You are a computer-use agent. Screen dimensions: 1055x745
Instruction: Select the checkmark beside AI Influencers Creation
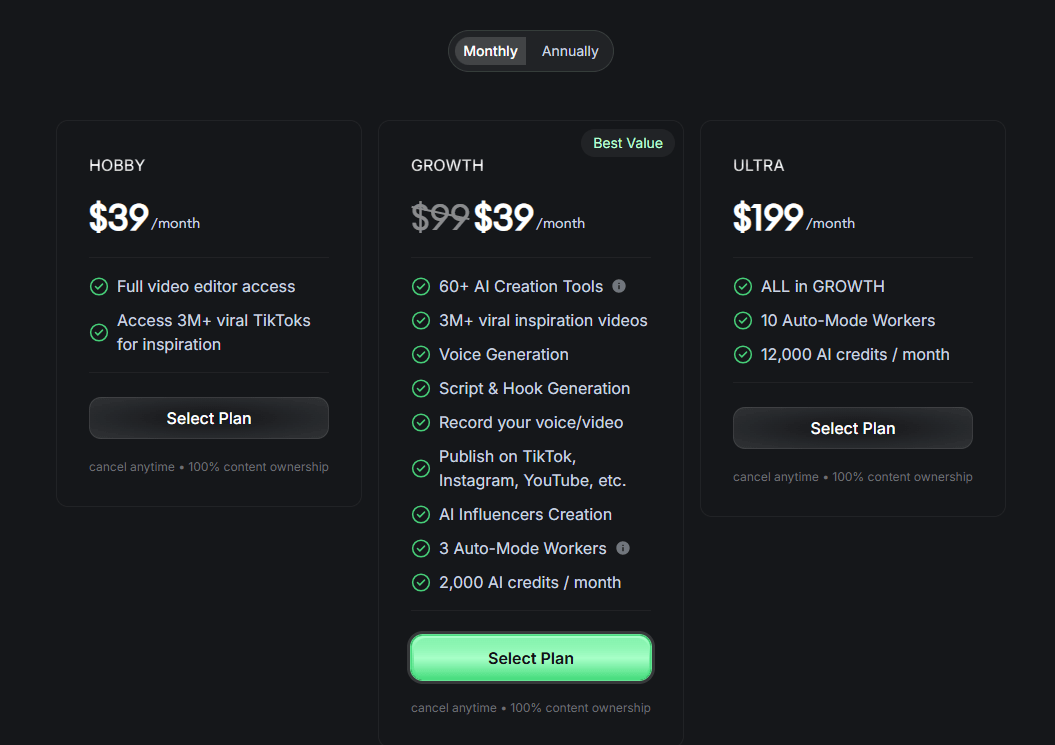(420, 514)
